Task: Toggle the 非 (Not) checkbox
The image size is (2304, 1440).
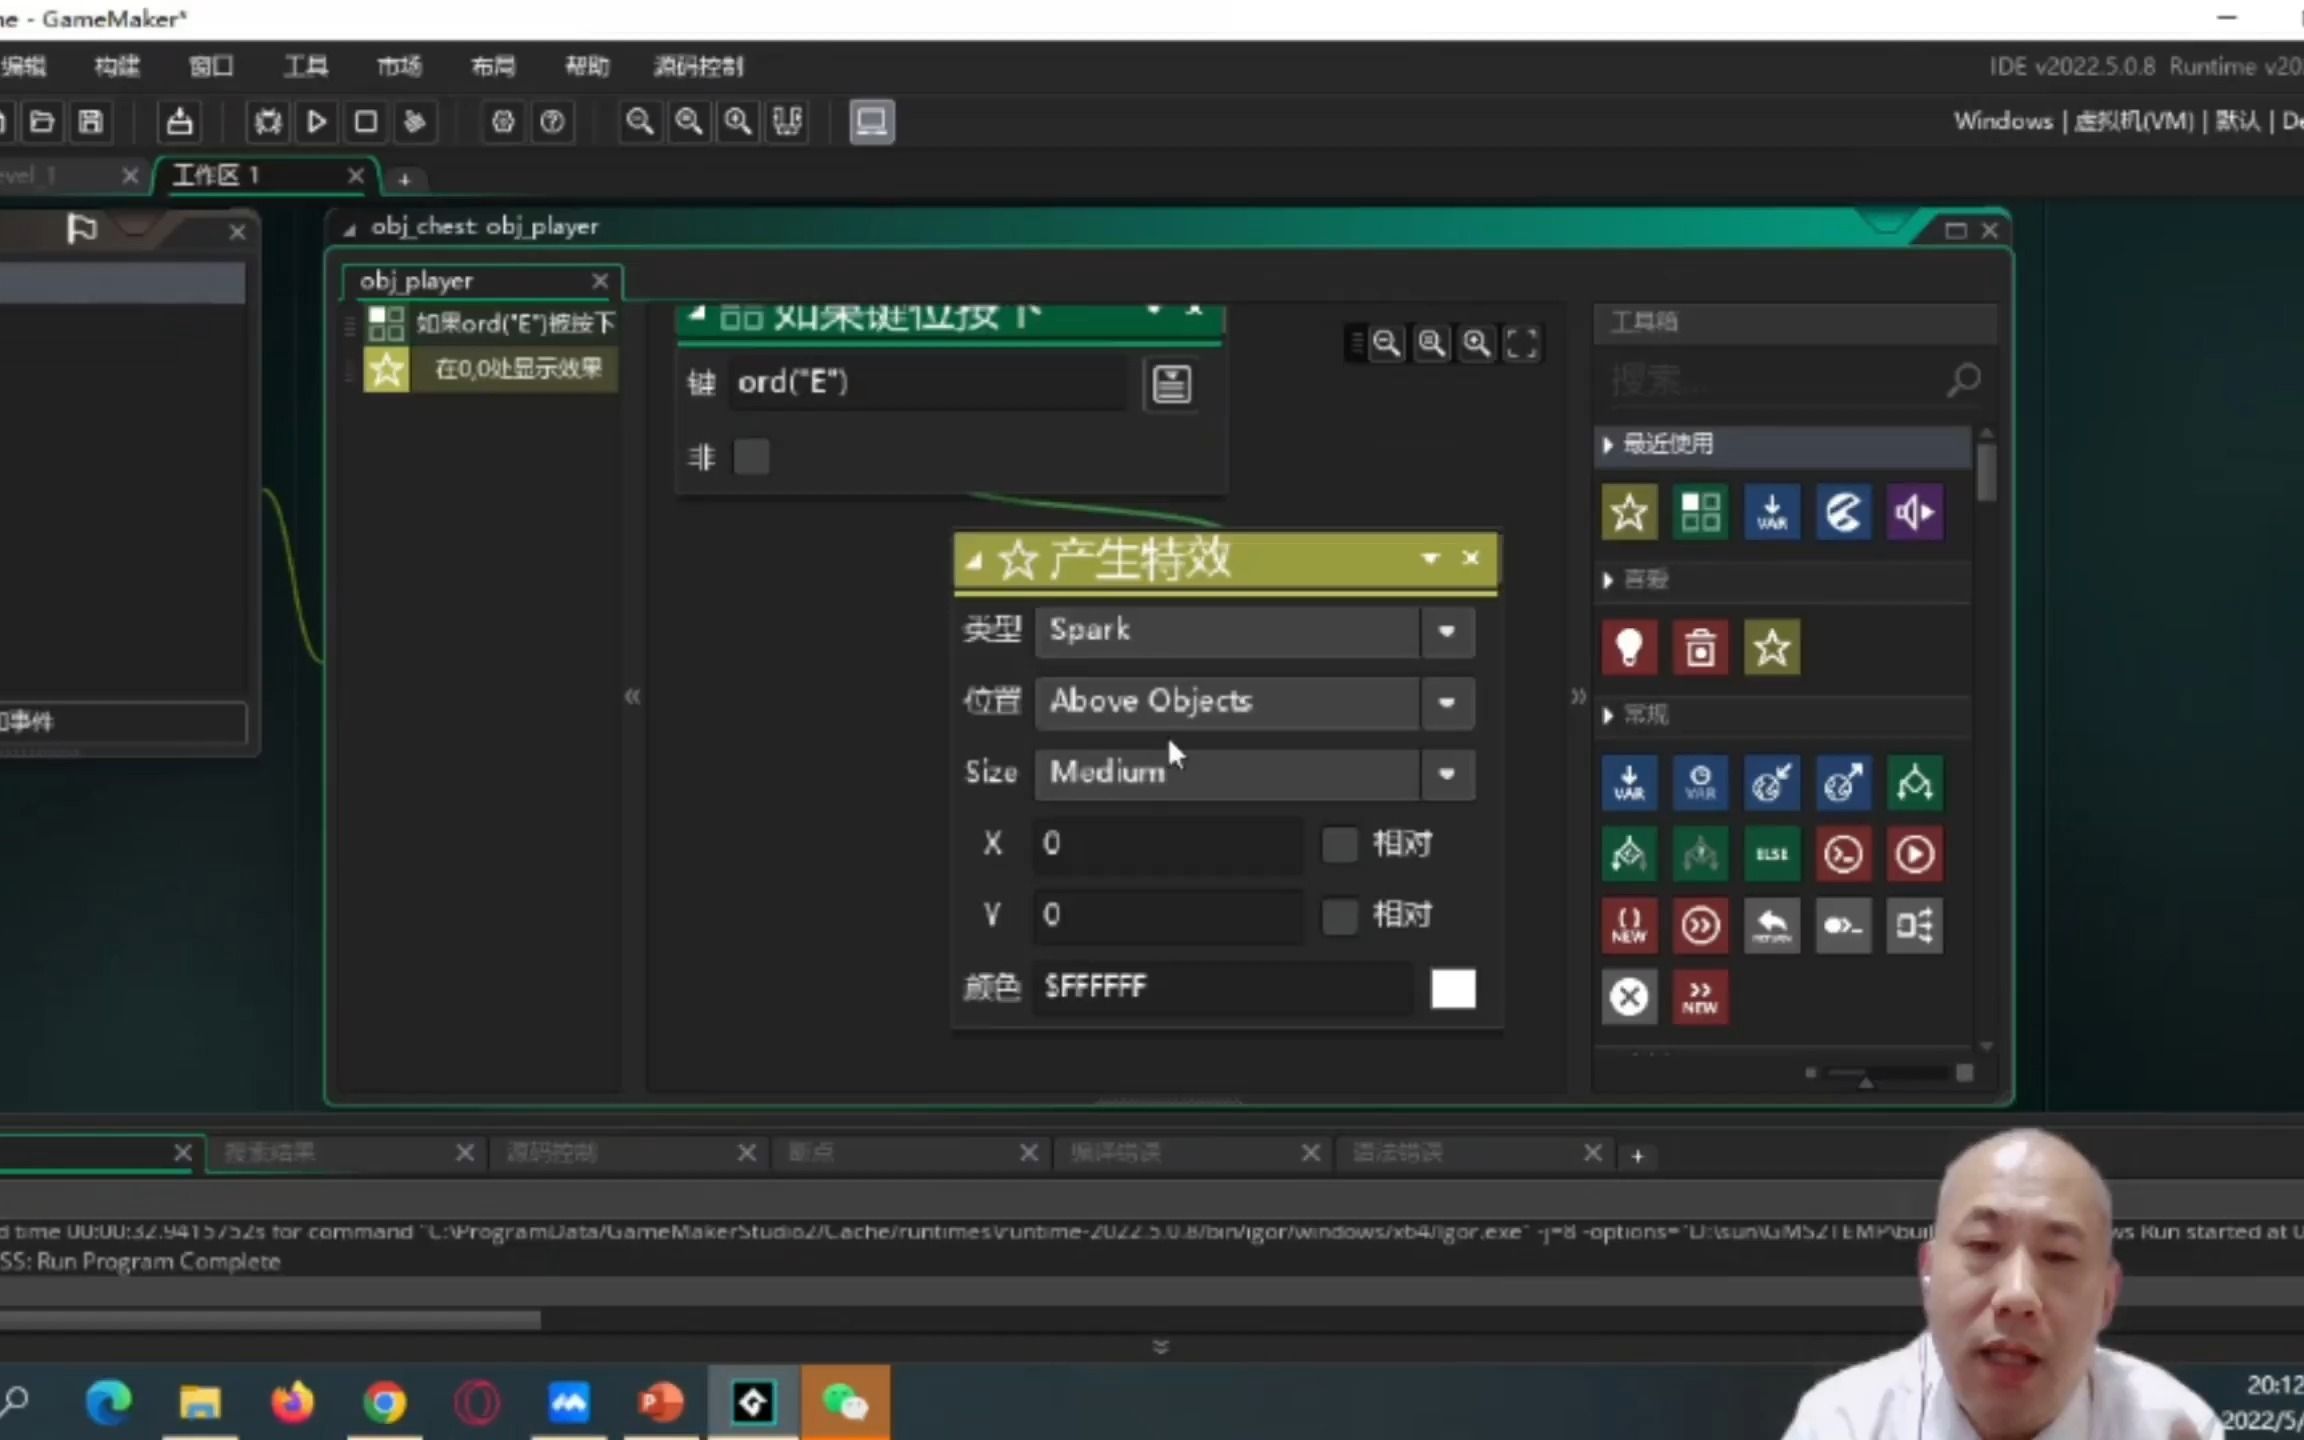Action: point(751,458)
